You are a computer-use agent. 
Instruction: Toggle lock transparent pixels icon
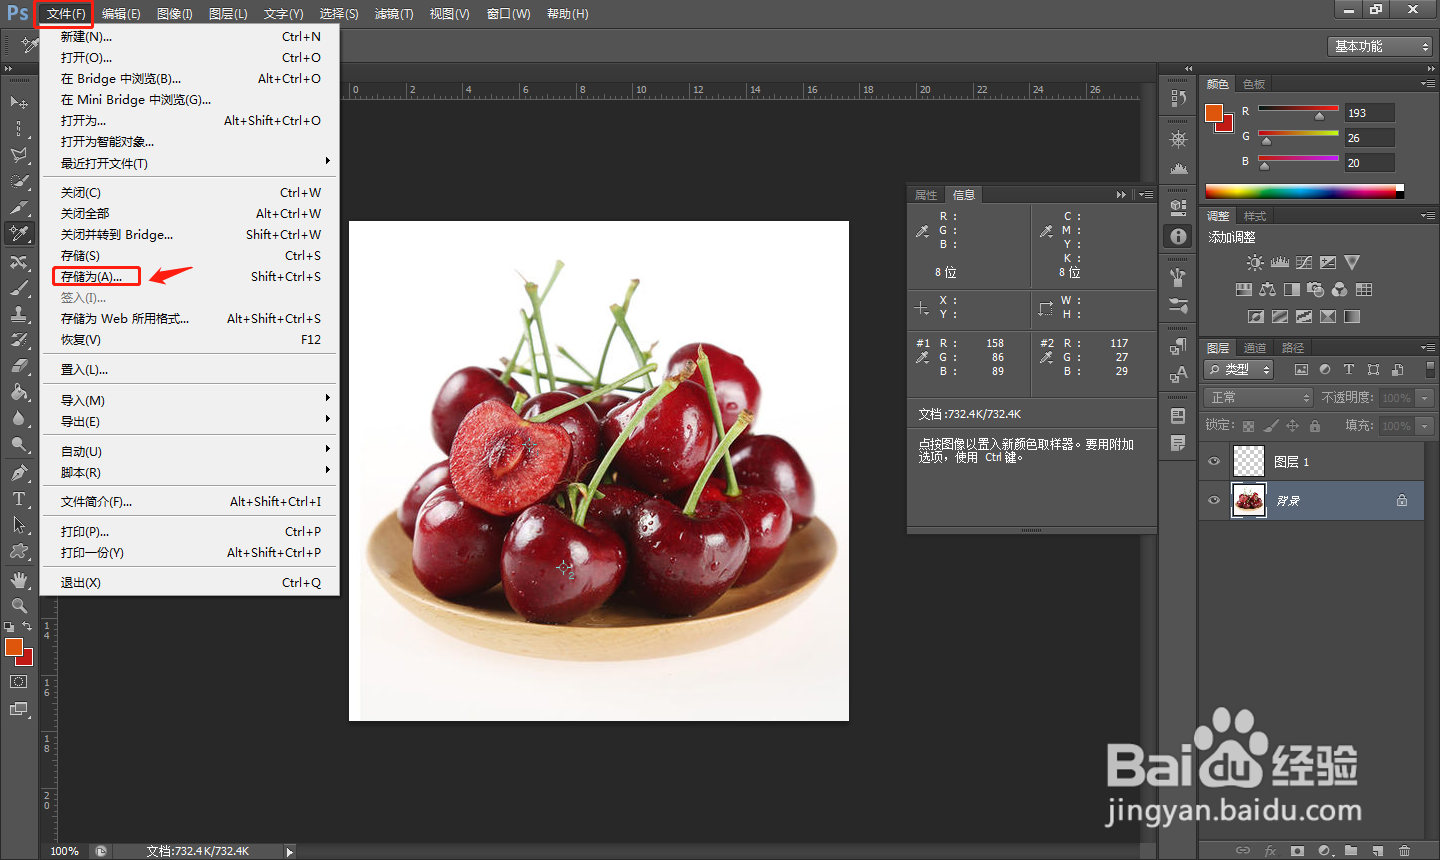(1248, 426)
